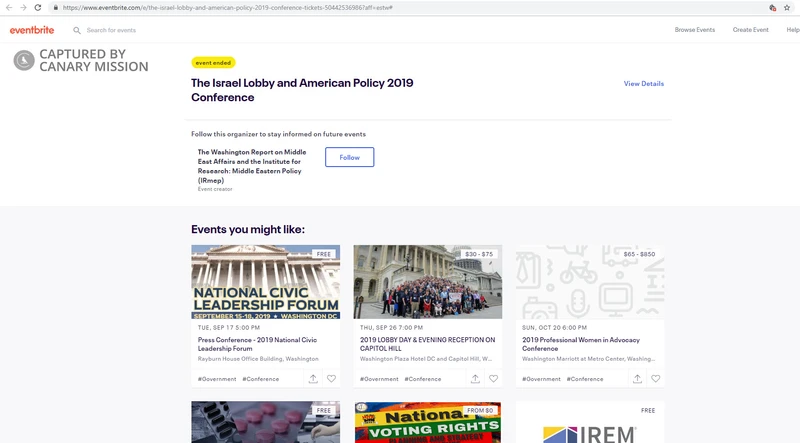Follow the organizer
Viewport: 800px width, 443px height.
click(349, 157)
